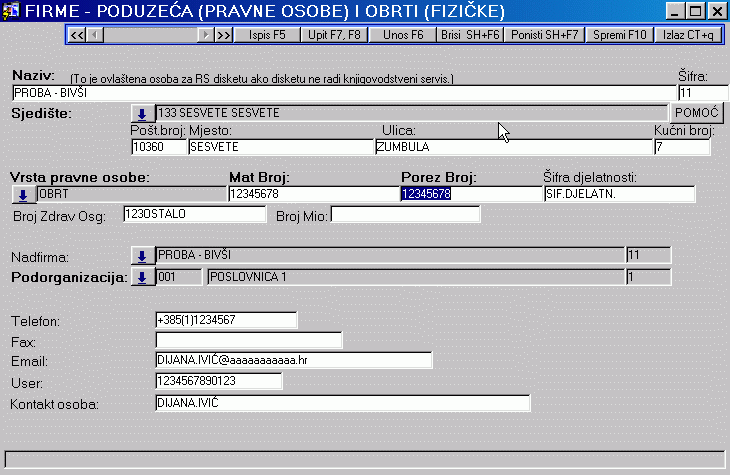Image resolution: width=730 pixels, height=475 pixels.
Task: Click Spremi F10 save button
Action: tap(620, 35)
